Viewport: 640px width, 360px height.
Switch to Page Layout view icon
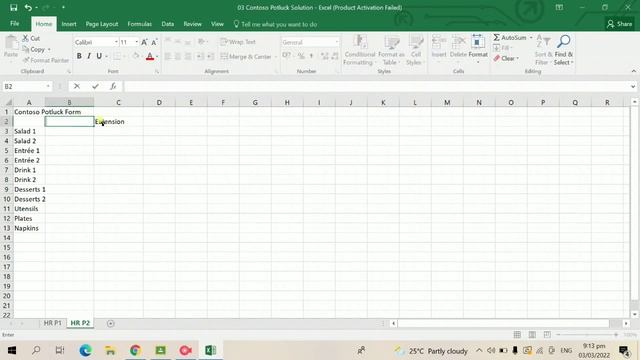click(x=532, y=335)
